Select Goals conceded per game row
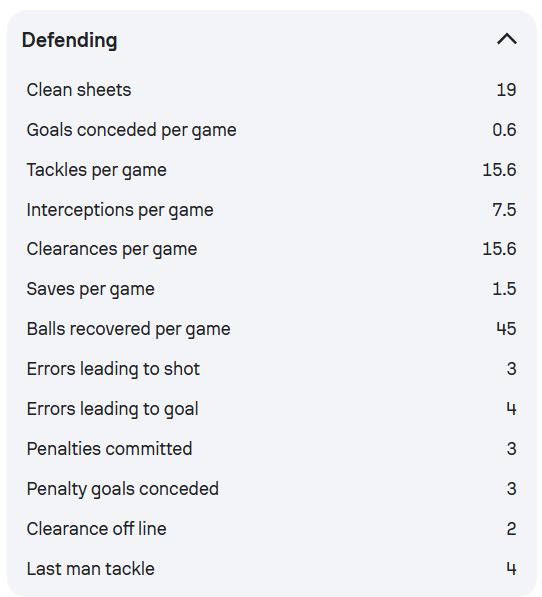542x597 pixels. (x=271, y=130)
